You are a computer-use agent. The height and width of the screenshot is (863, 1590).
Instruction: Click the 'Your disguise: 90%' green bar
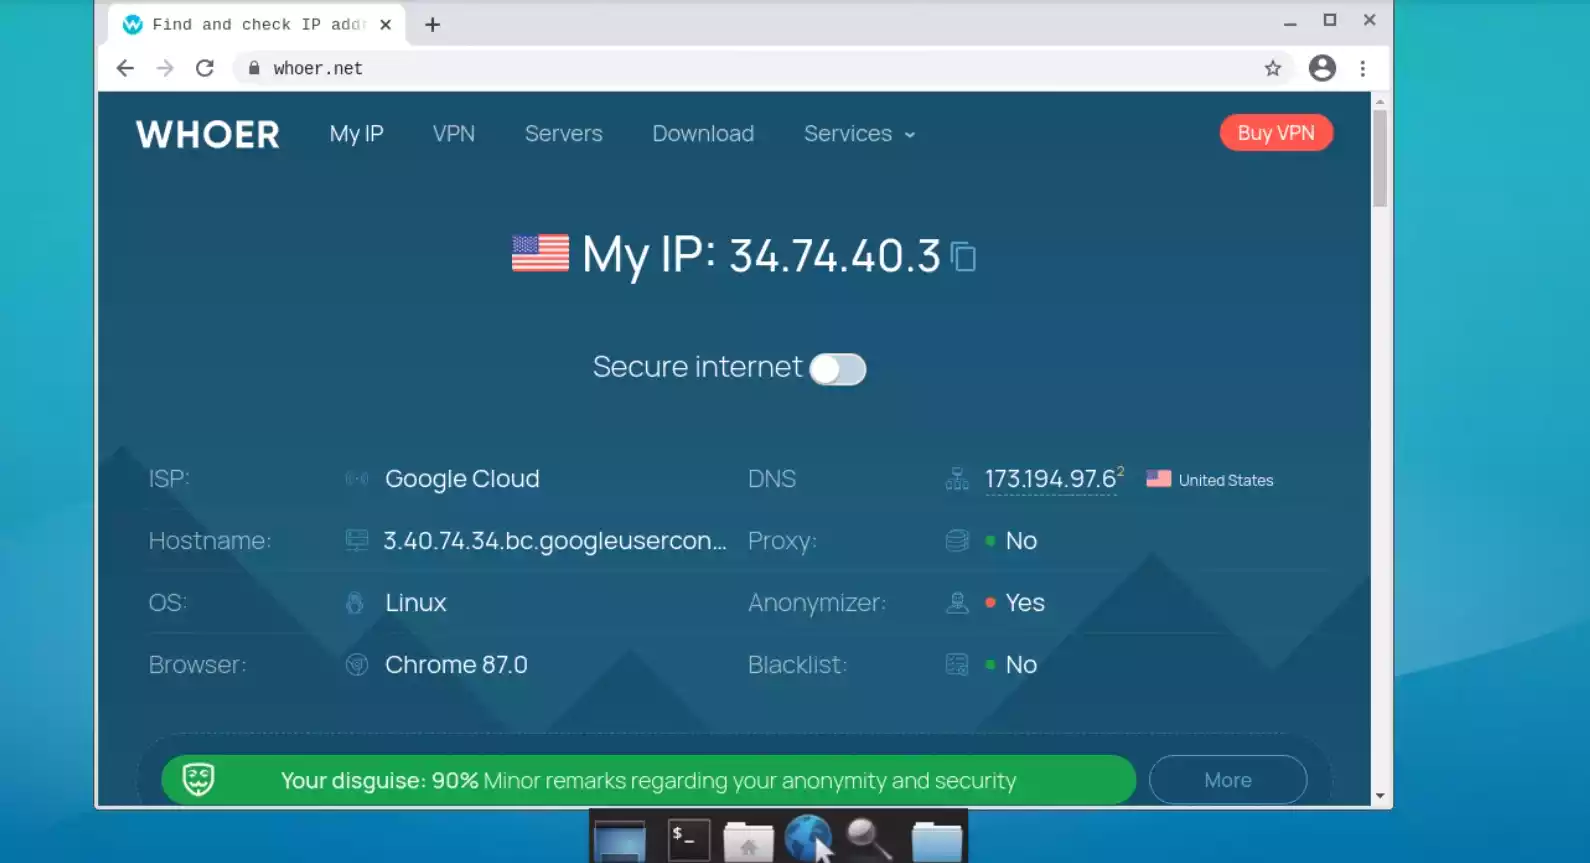click(x=648, y=780)
